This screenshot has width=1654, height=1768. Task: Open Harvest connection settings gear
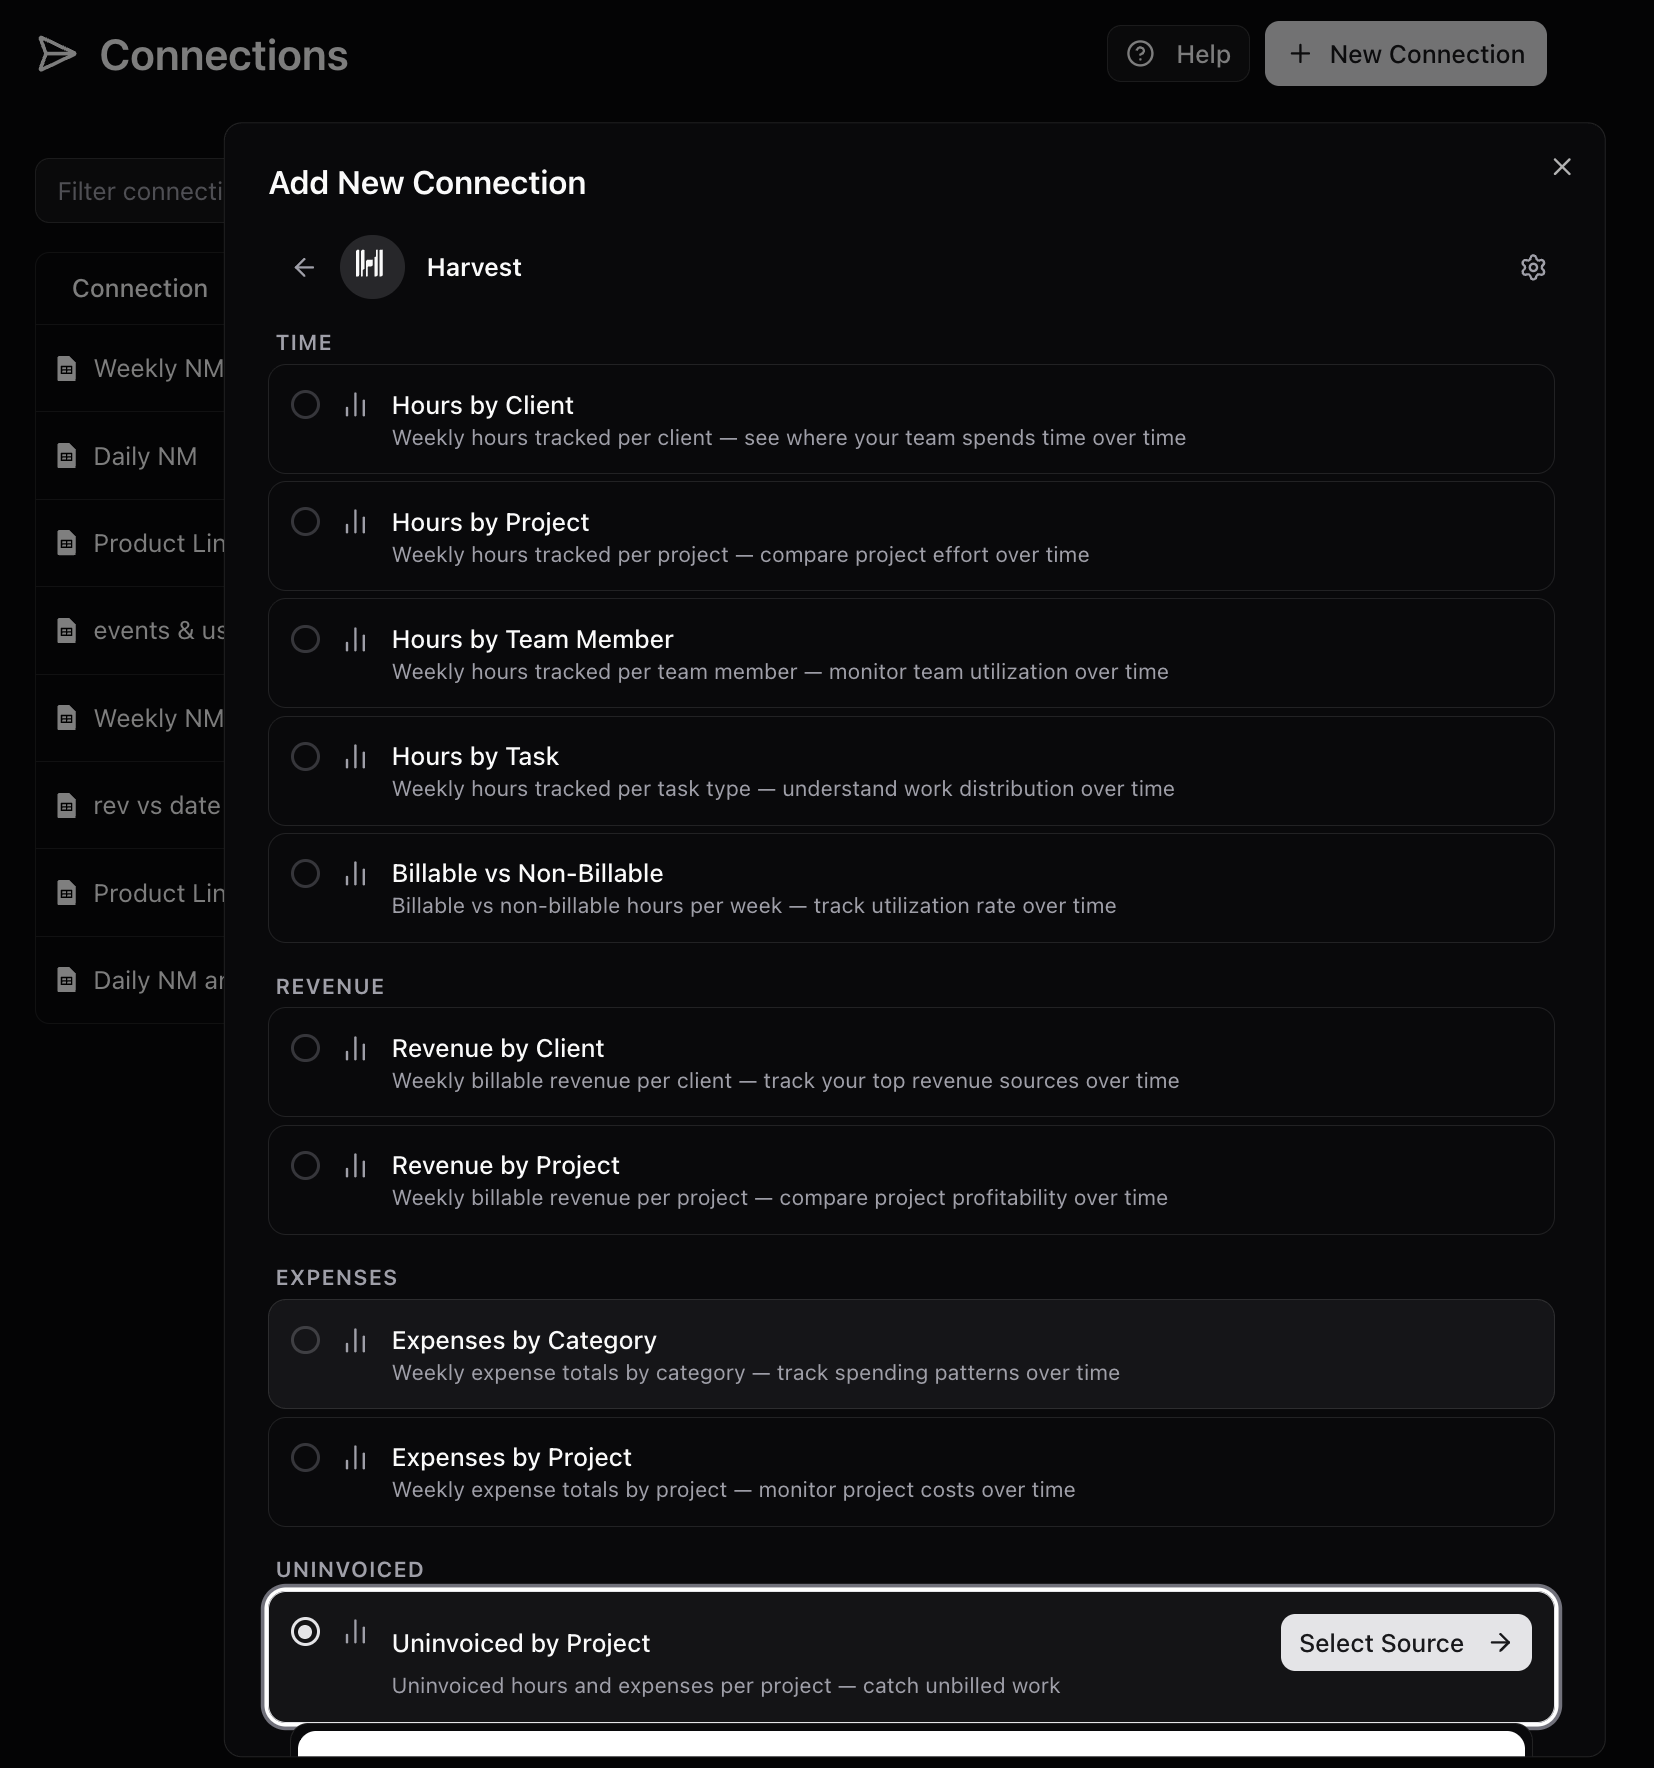point(1532,267)
